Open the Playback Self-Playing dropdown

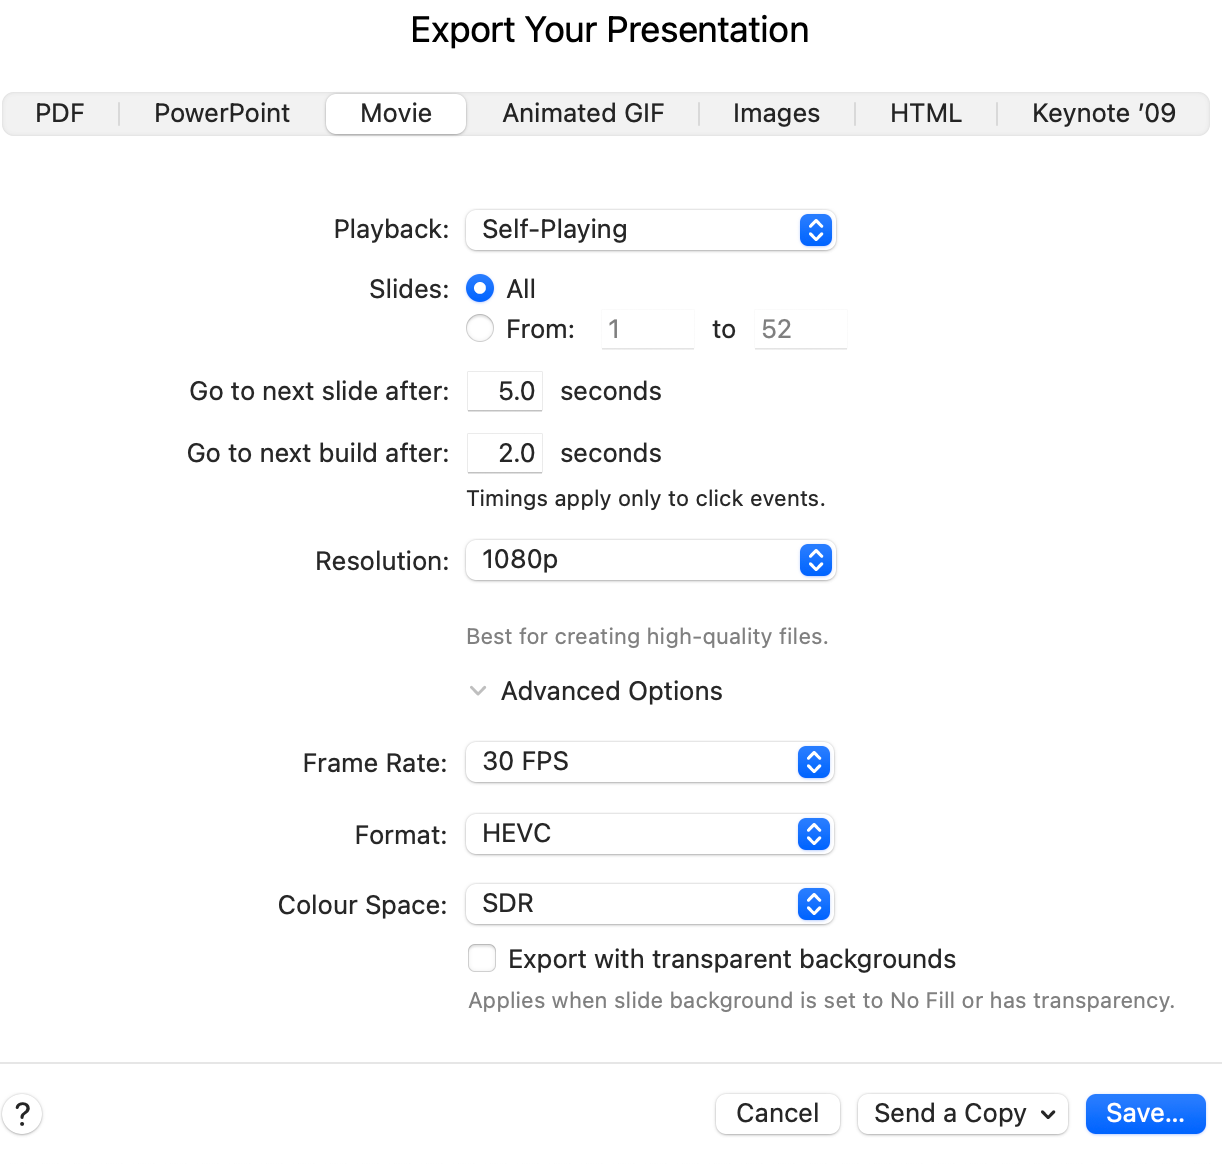(x=650, y=230)
